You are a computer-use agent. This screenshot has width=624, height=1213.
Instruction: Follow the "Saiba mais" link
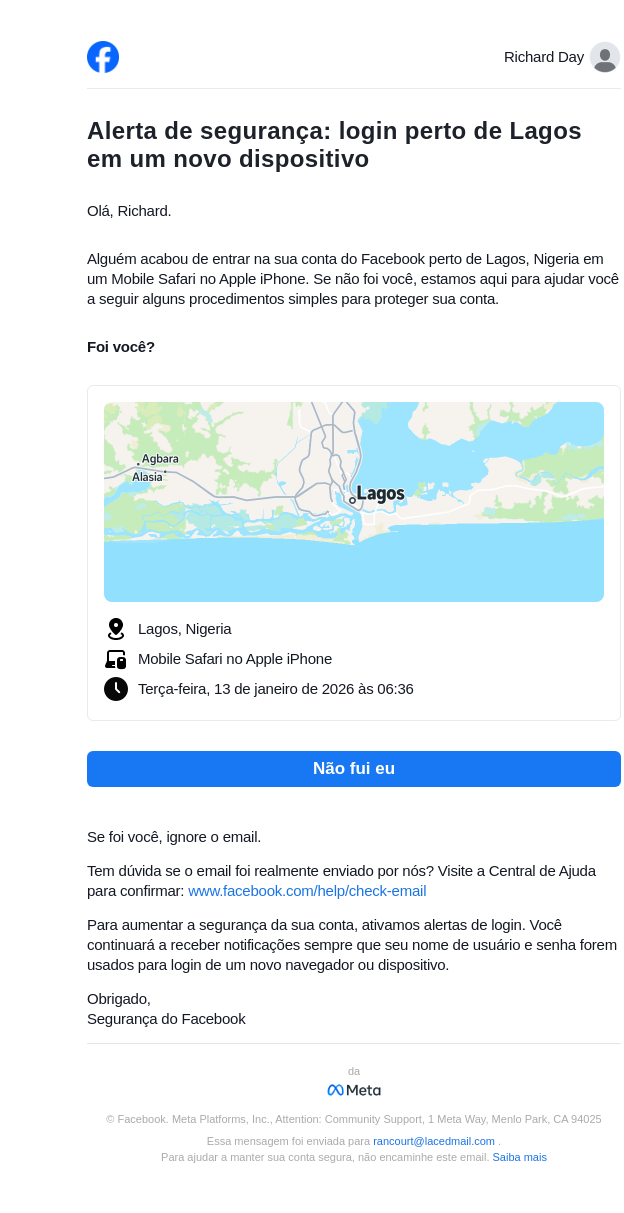(x=519, y=1157)
